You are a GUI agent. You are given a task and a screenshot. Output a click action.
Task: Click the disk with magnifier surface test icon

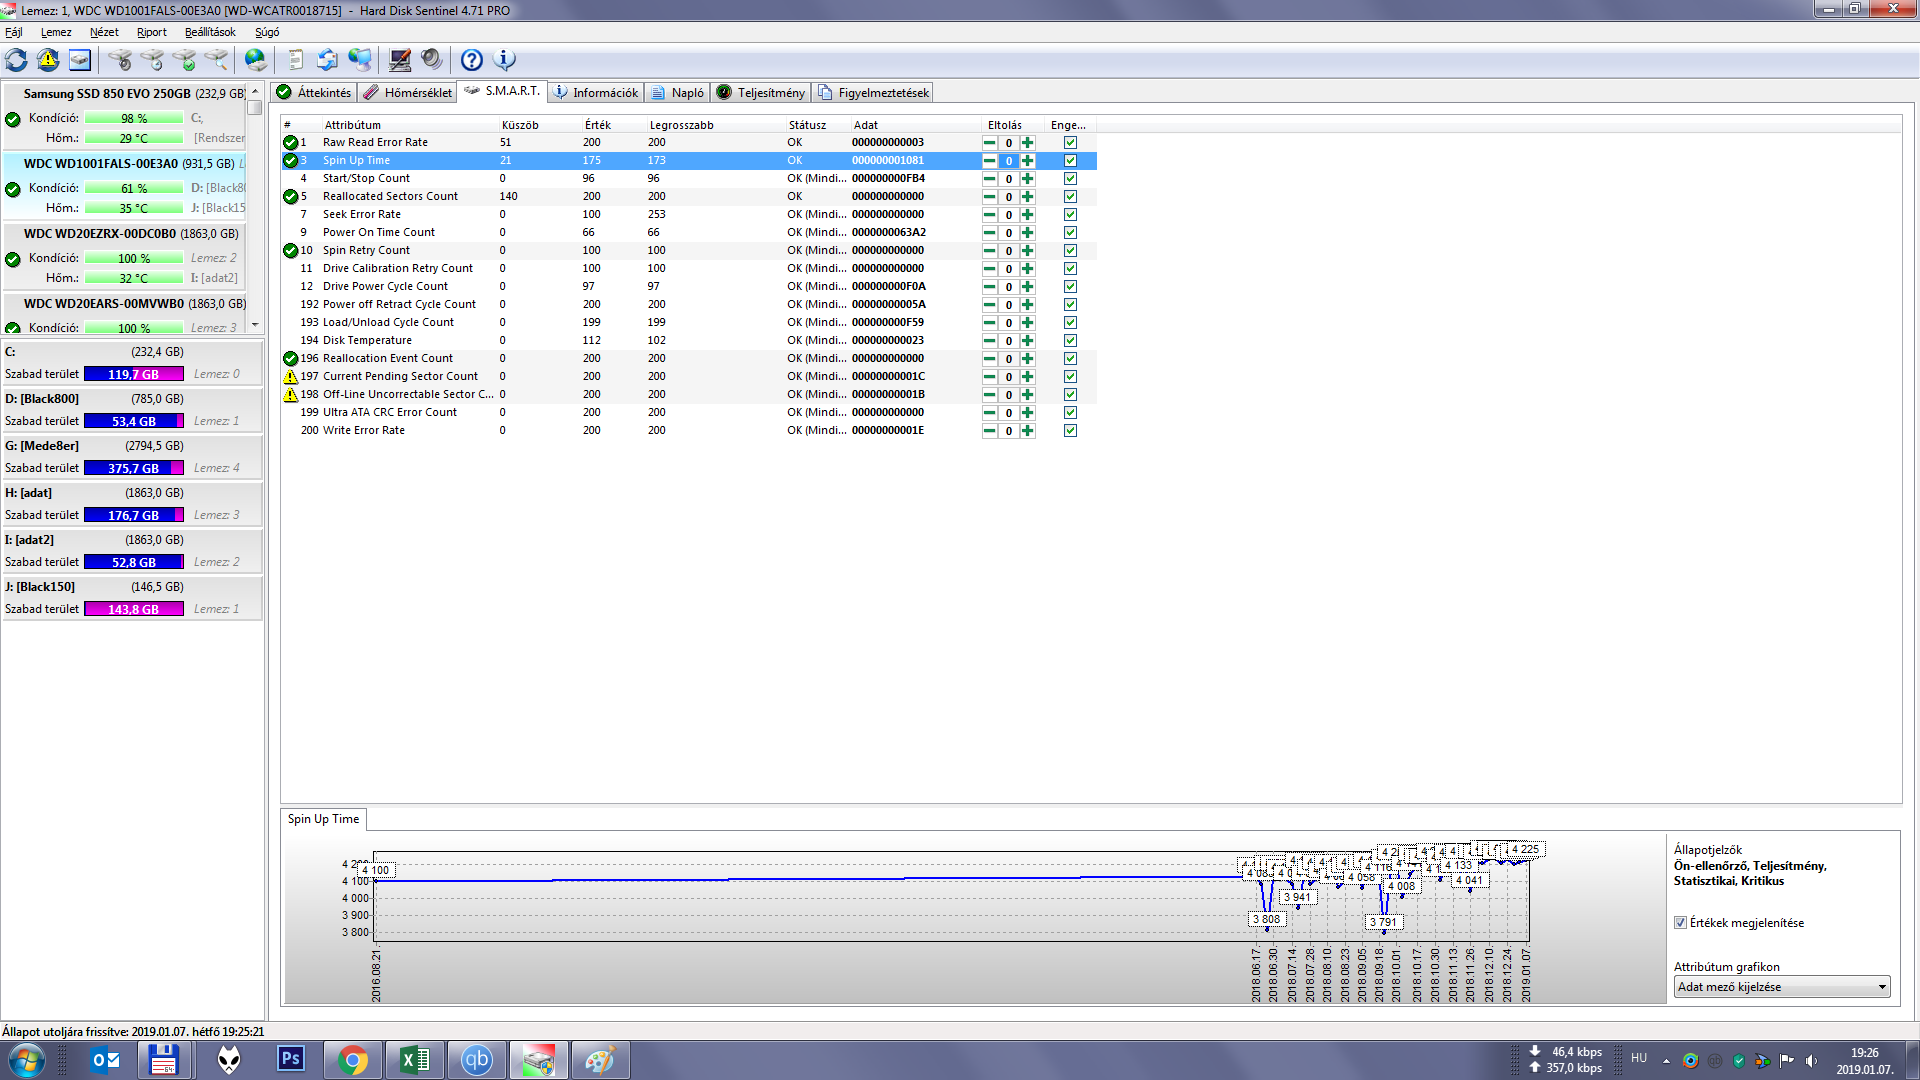[x=216, y=60]
